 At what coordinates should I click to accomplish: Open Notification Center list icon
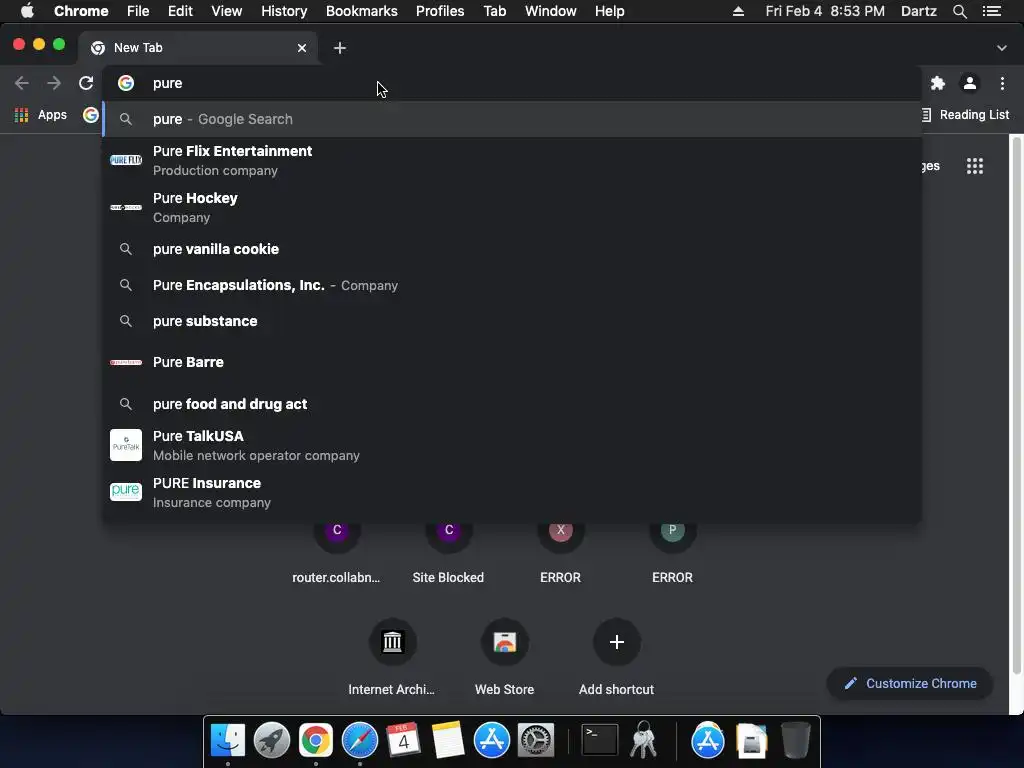(991, 11)
